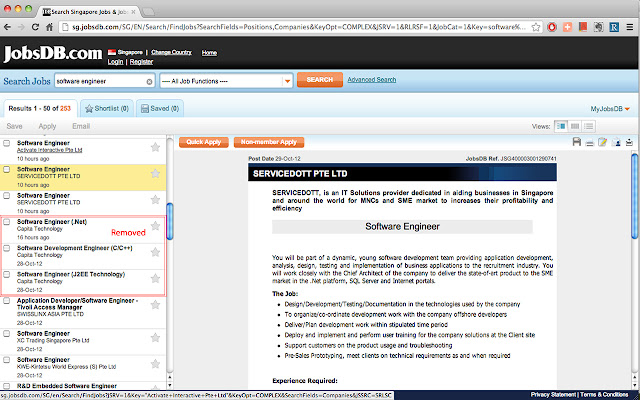Star Software Engineer (J2EE Technology) job

tap(155, 278)
